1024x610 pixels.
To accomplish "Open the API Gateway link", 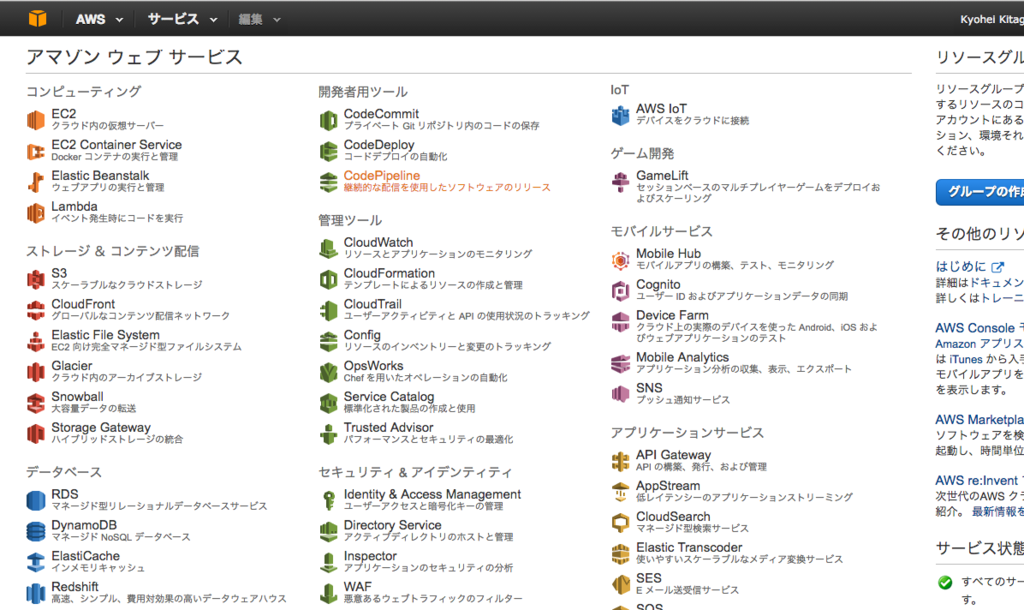I will (673, 455).
